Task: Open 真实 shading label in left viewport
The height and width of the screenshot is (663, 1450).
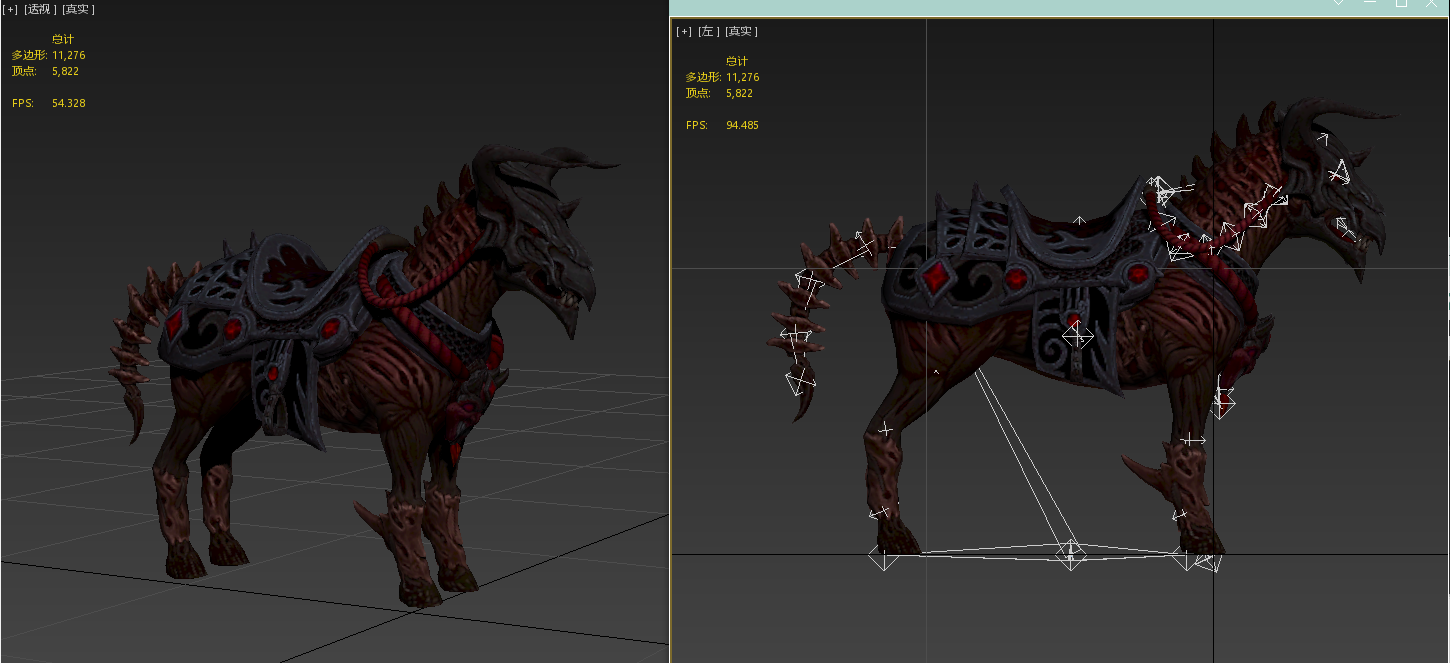Action: coord(741,31)
